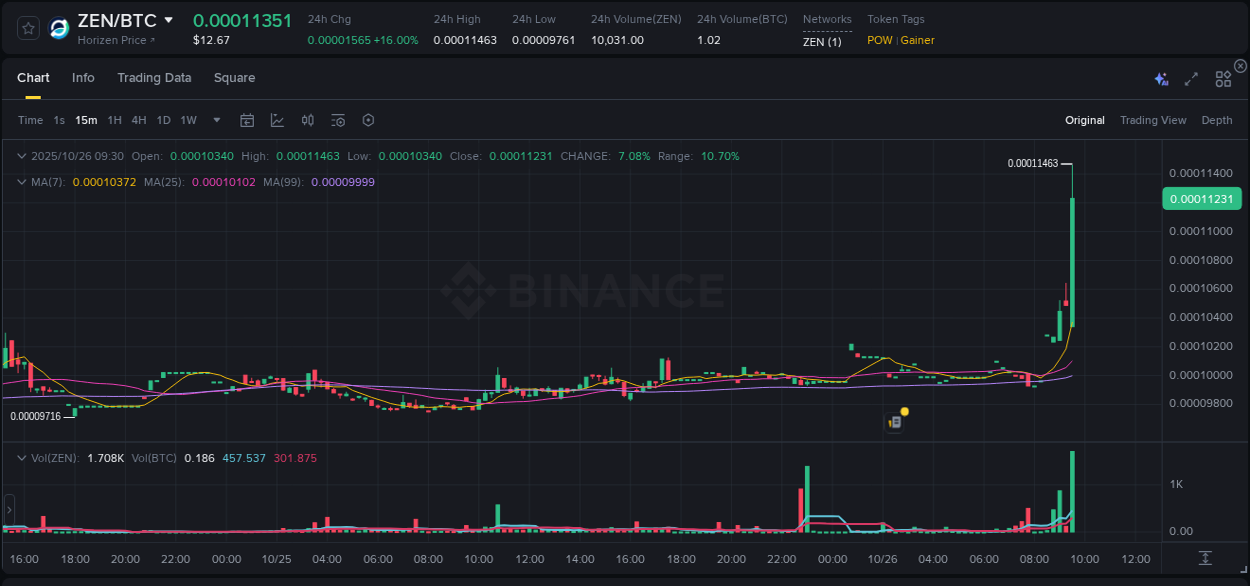This screenshot has height=586, width=1250.
Task: Collapse the MA indicator row
Action: (22, 181)
